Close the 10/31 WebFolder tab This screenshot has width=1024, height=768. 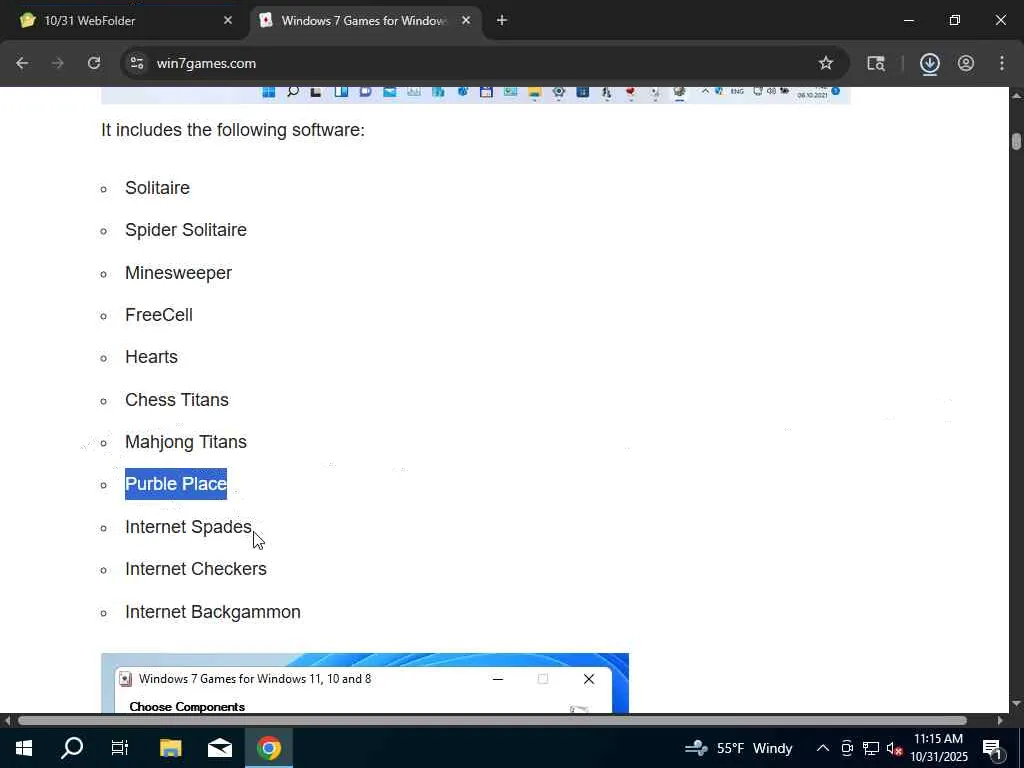click(228, 20)
